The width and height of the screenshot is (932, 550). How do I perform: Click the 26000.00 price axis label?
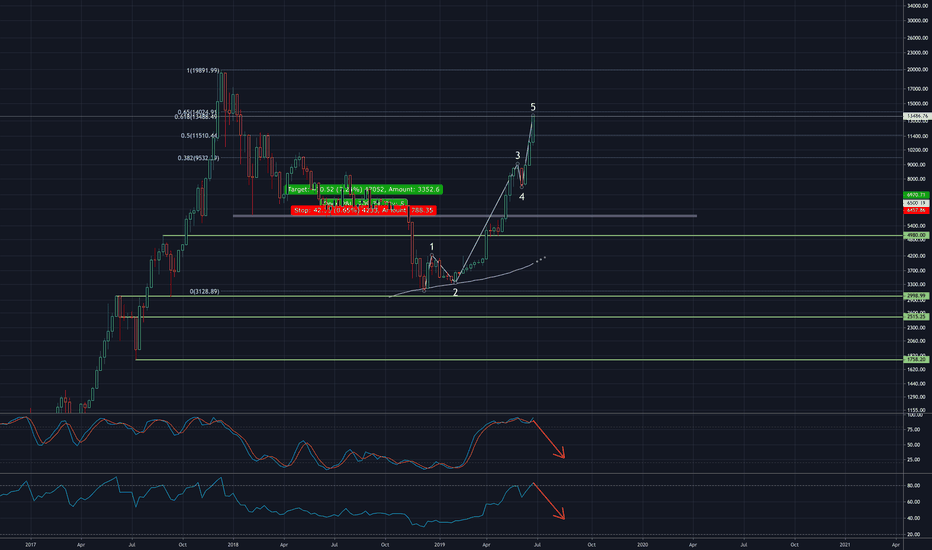click(918, 37)
